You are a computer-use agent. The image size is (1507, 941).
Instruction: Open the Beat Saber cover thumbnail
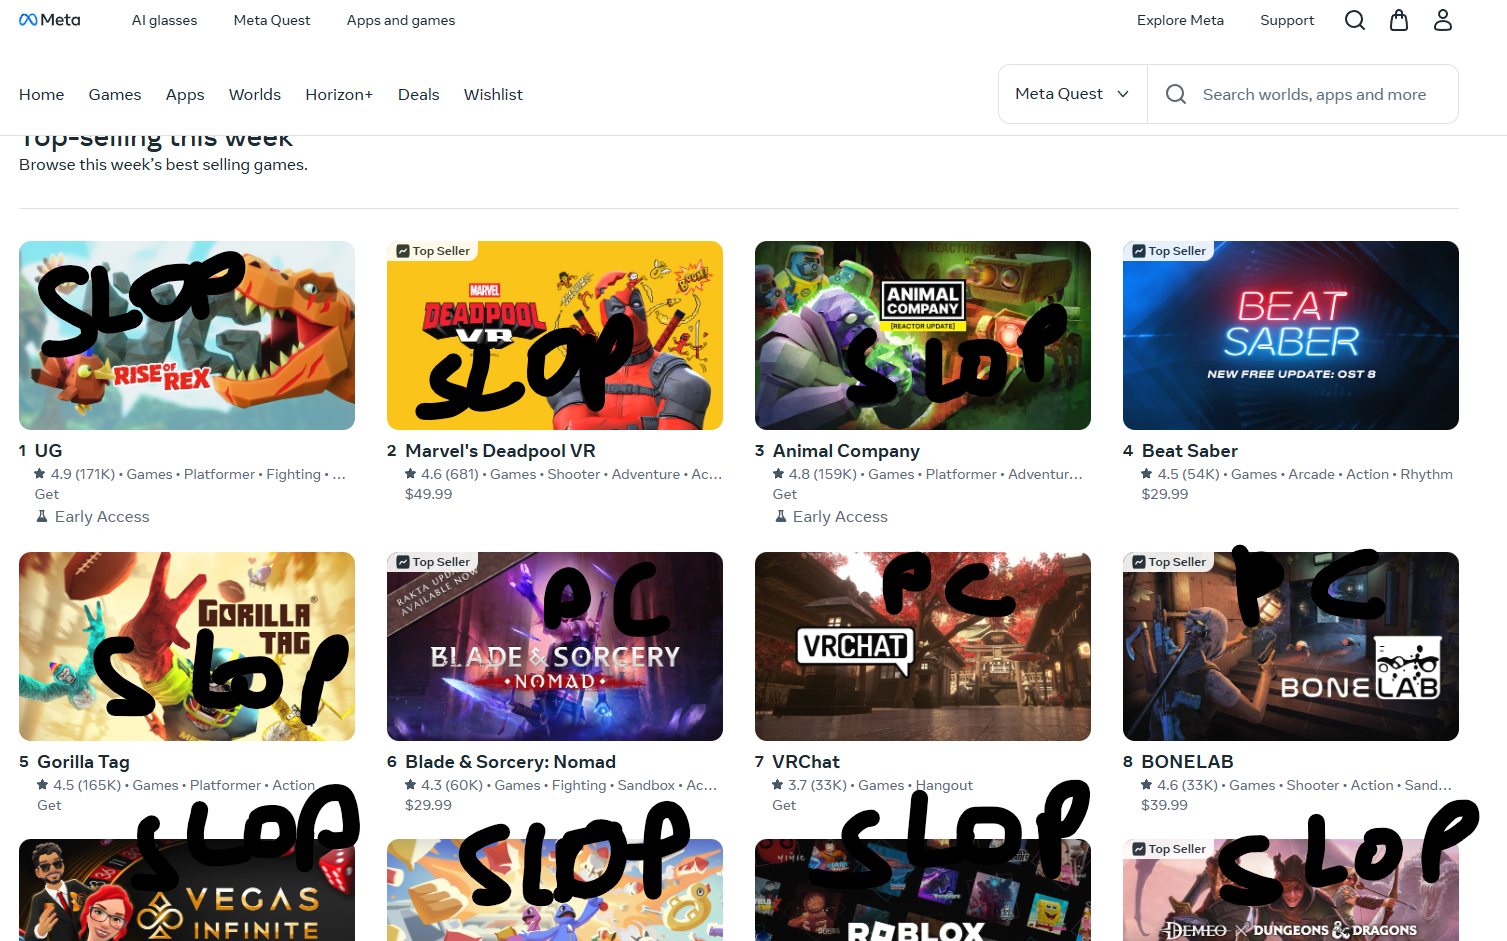(x=1291, y=335)
